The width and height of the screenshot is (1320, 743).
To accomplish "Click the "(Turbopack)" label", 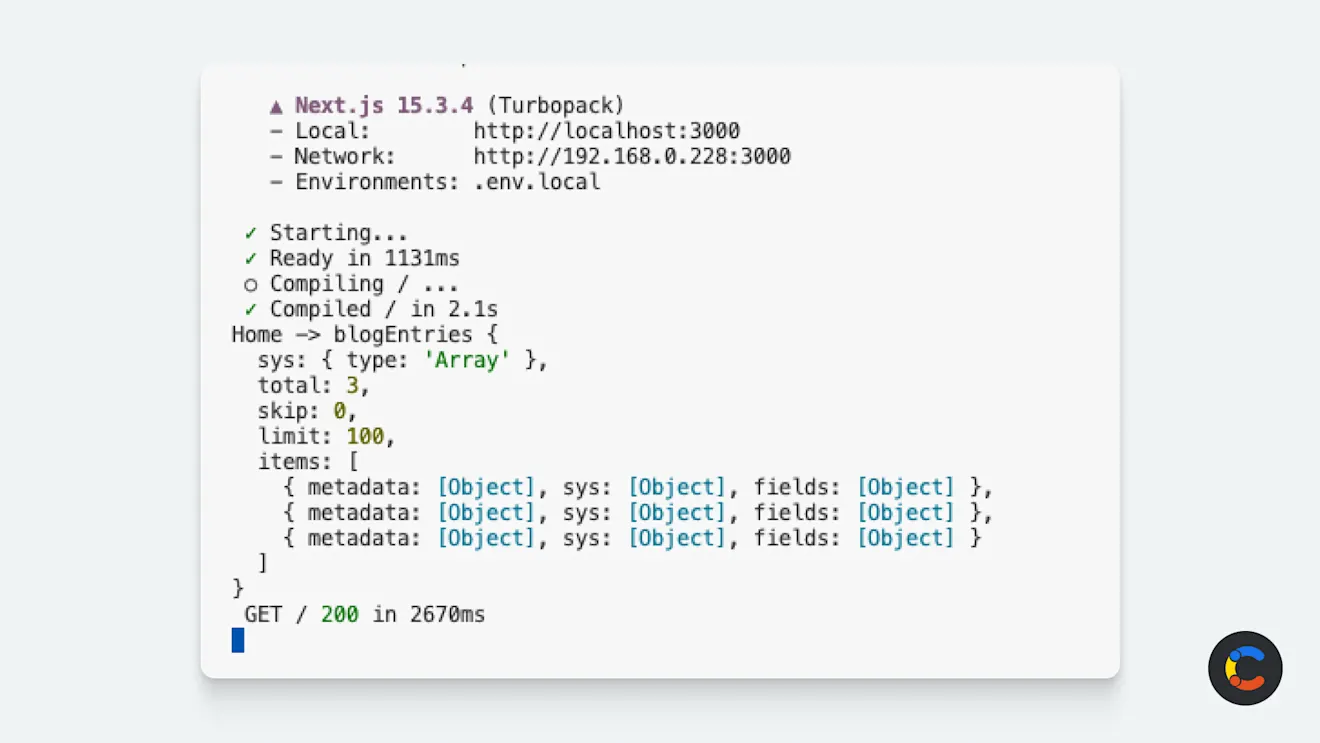I will point(555,105).
